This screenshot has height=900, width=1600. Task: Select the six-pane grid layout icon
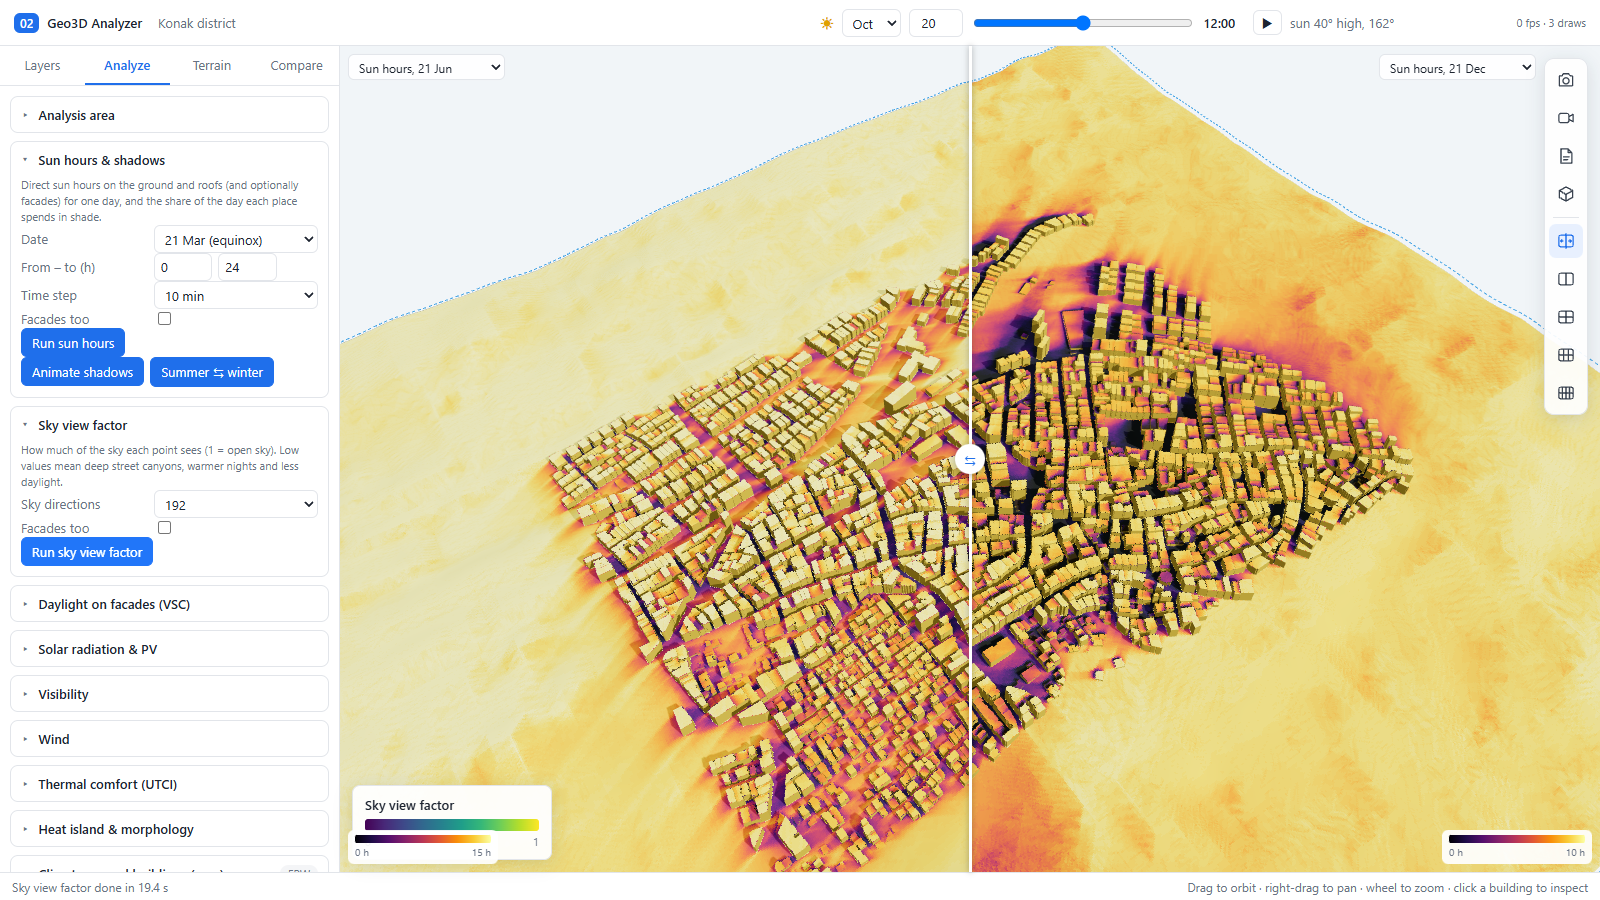coord(1566,355)
